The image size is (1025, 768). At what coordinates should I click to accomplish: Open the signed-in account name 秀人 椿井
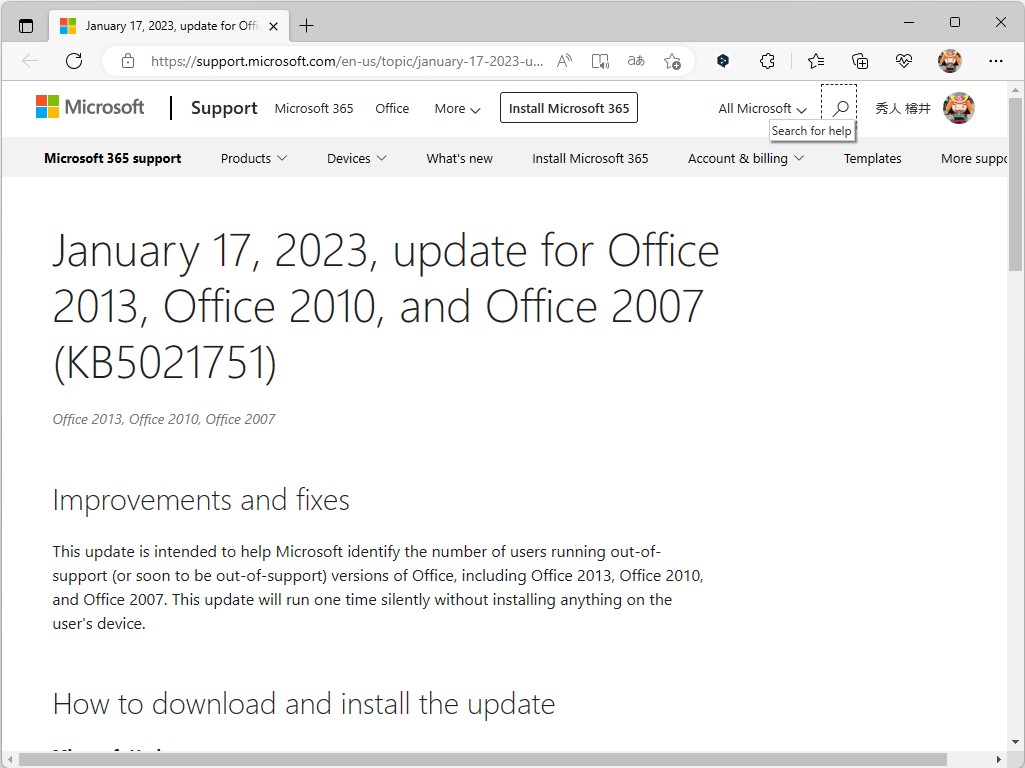[903, 109]
